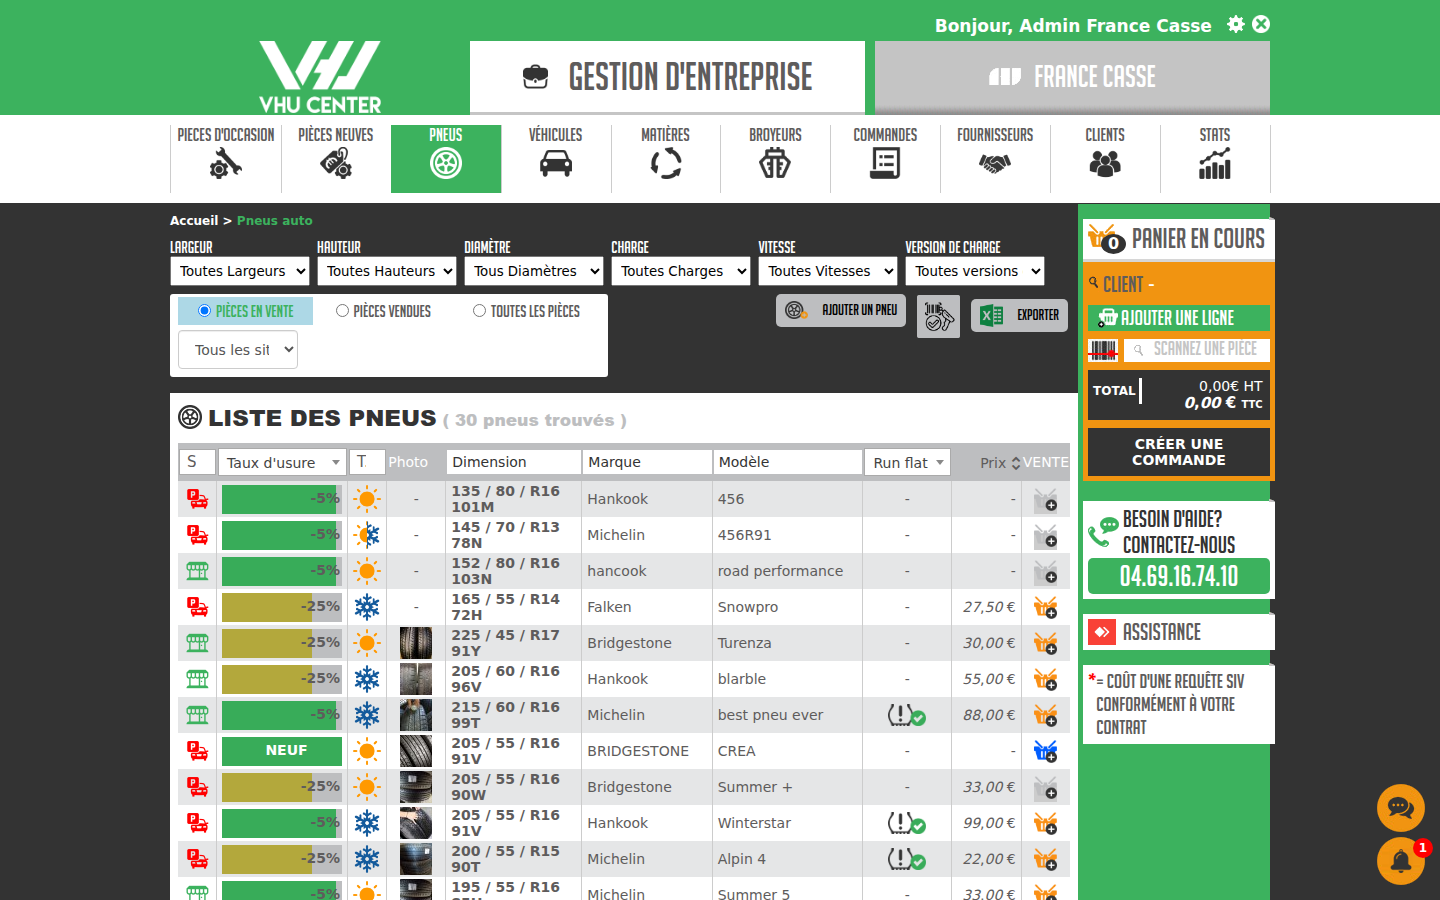Click the logout X icon in header
The height and width of the screenshot is (900, 1440).
[x=1261, y=24]
